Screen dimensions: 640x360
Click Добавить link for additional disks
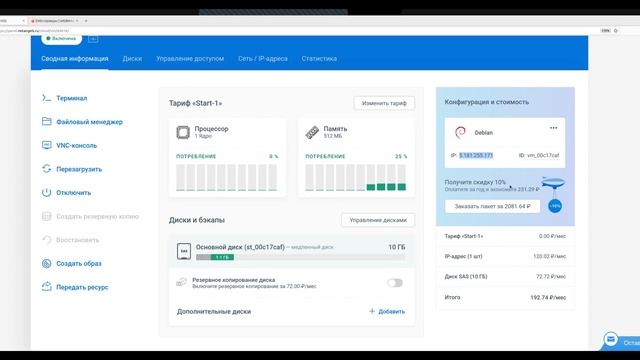[x=391, y=311]
